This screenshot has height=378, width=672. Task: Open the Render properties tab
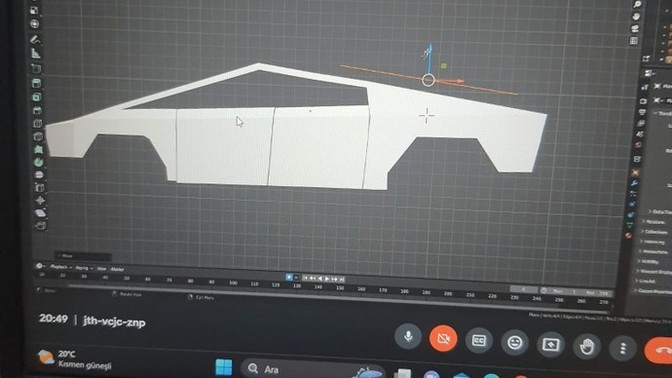click(x=644, y=101)
